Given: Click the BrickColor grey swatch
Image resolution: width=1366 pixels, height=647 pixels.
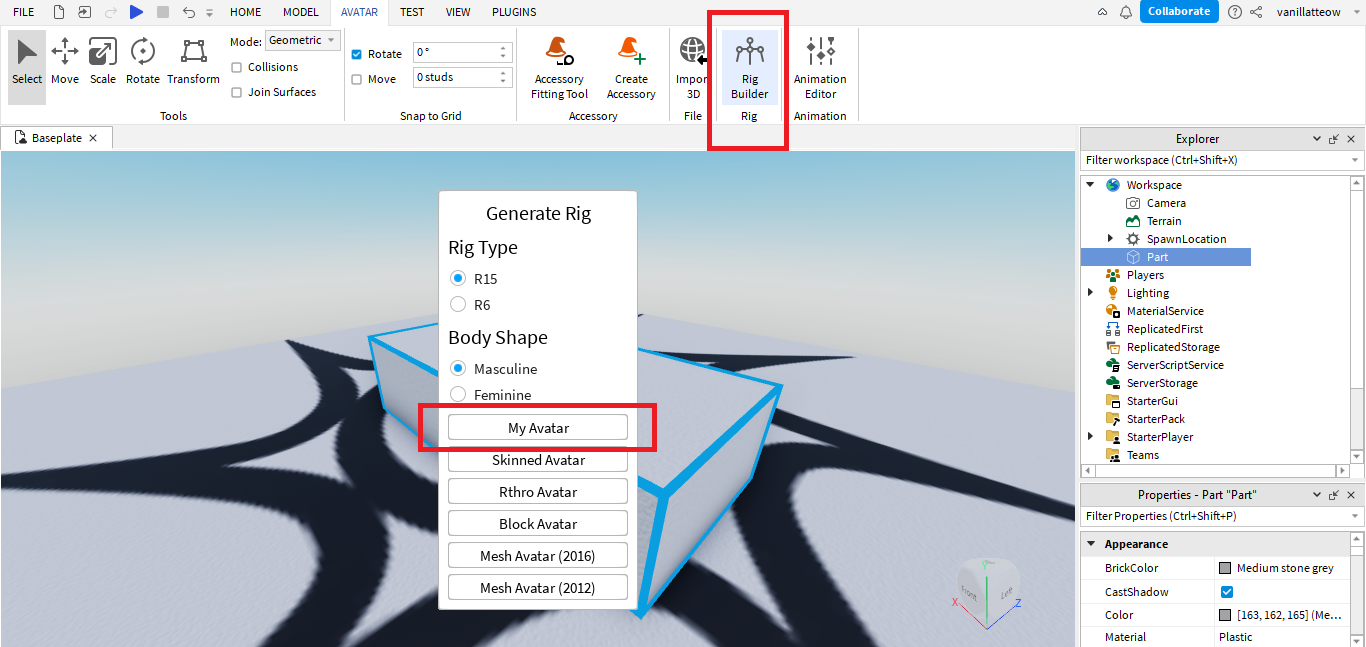Looking at the screenshot, I should click(x=1225, y=568).
